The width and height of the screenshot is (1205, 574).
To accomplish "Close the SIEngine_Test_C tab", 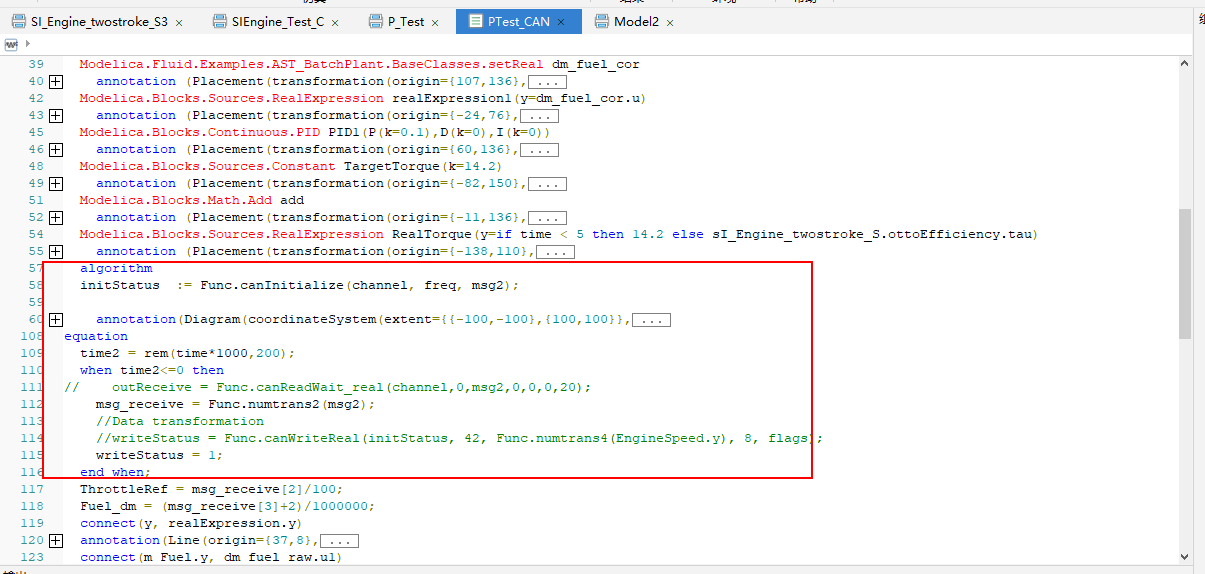I will coord(334,22).
